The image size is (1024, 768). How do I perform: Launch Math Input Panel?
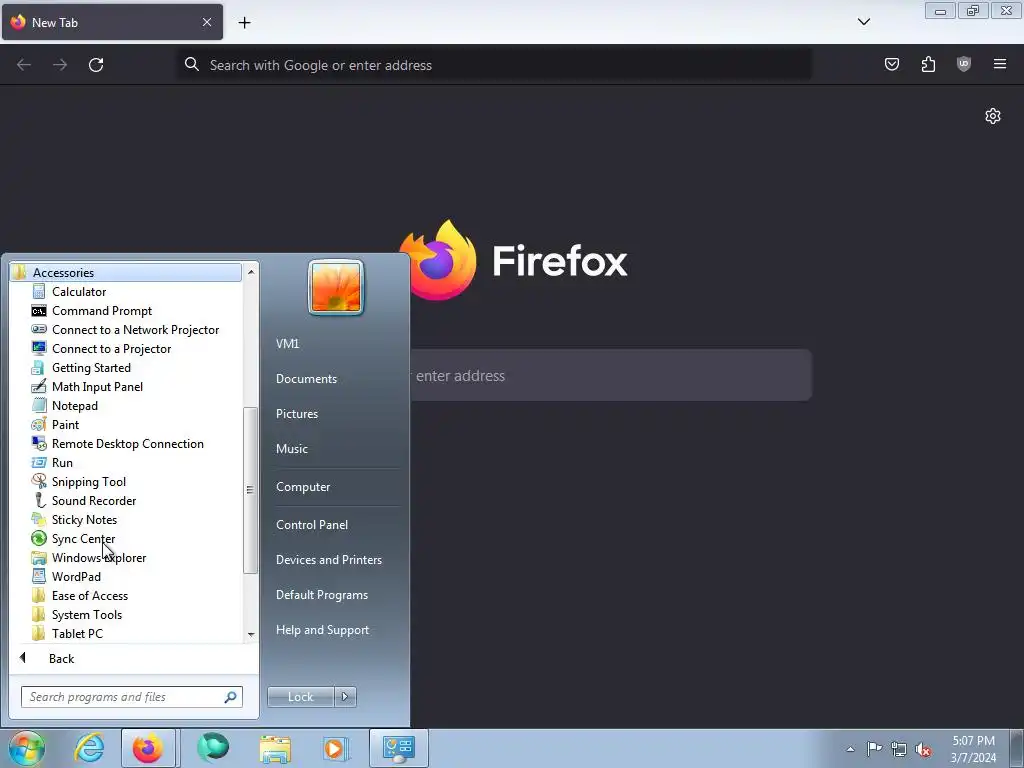coord(87,387)
